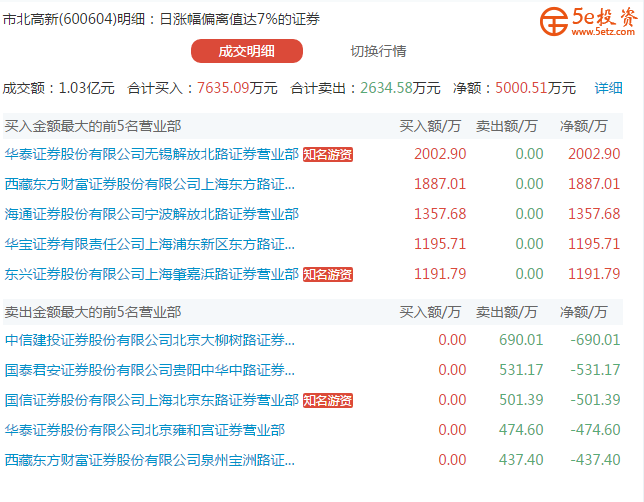The height and width of the screenshot is (502, 644).
Task: Select 合计卖出 value 2634.58
Action: click(386, 88)
